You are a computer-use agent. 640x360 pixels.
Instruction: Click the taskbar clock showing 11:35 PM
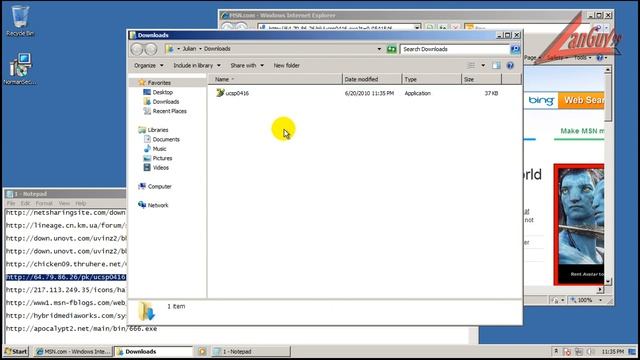click(x=613, y=351)
